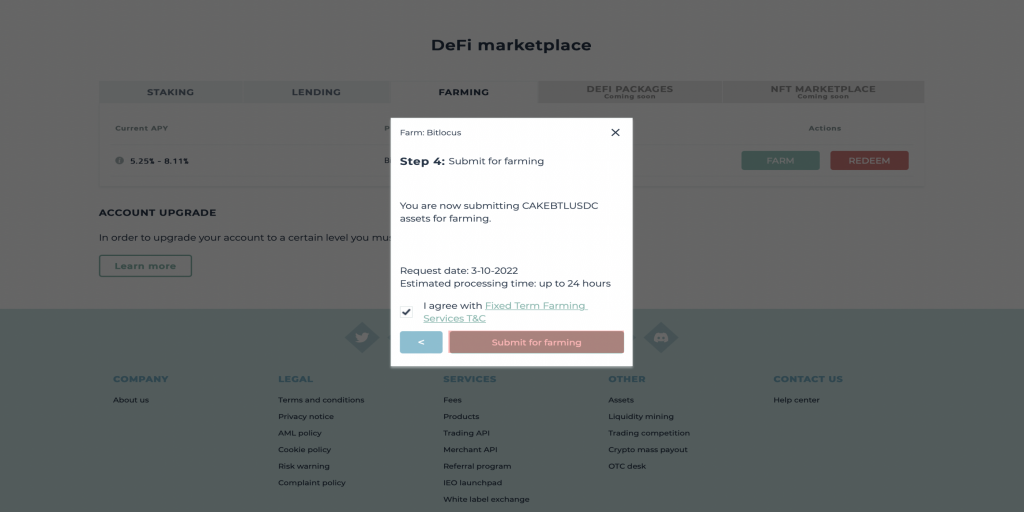
Task: Click the 'Actions' column header
Action: tap(825, 128)
